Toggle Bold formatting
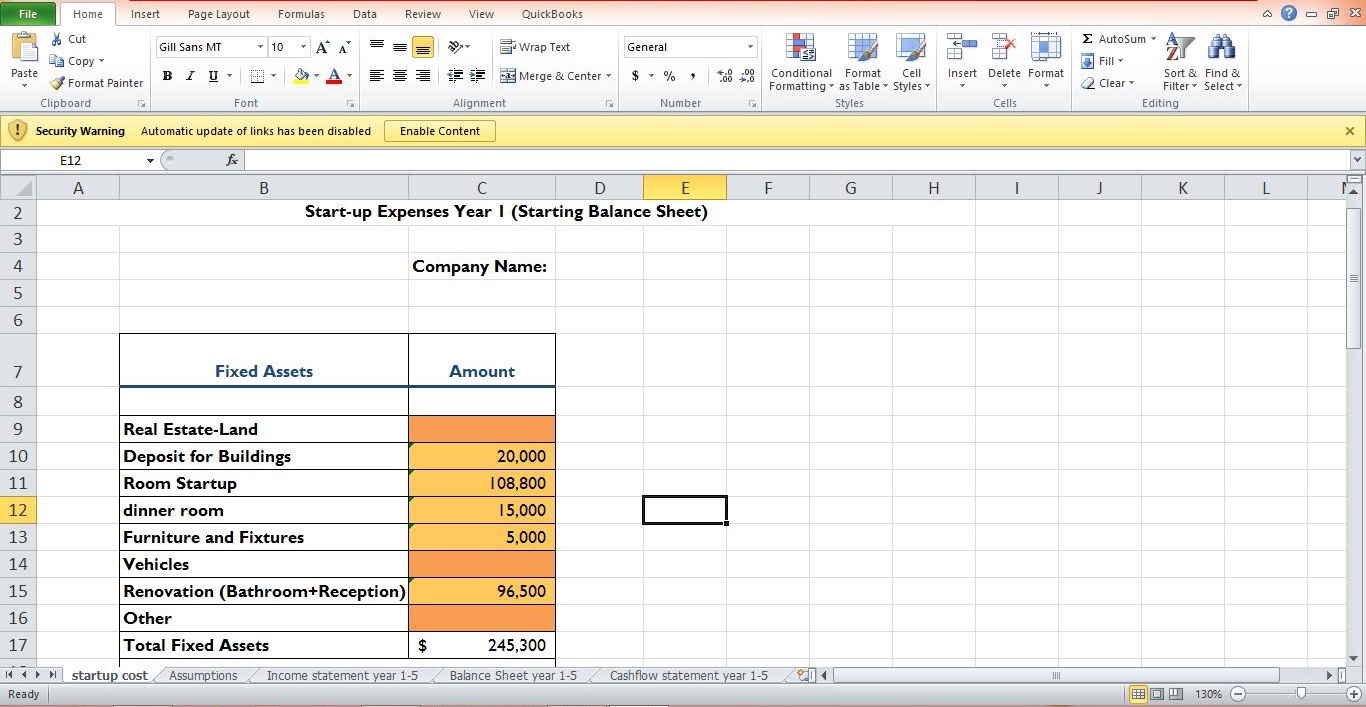1366x707 pixels. [x=167, y=76]
